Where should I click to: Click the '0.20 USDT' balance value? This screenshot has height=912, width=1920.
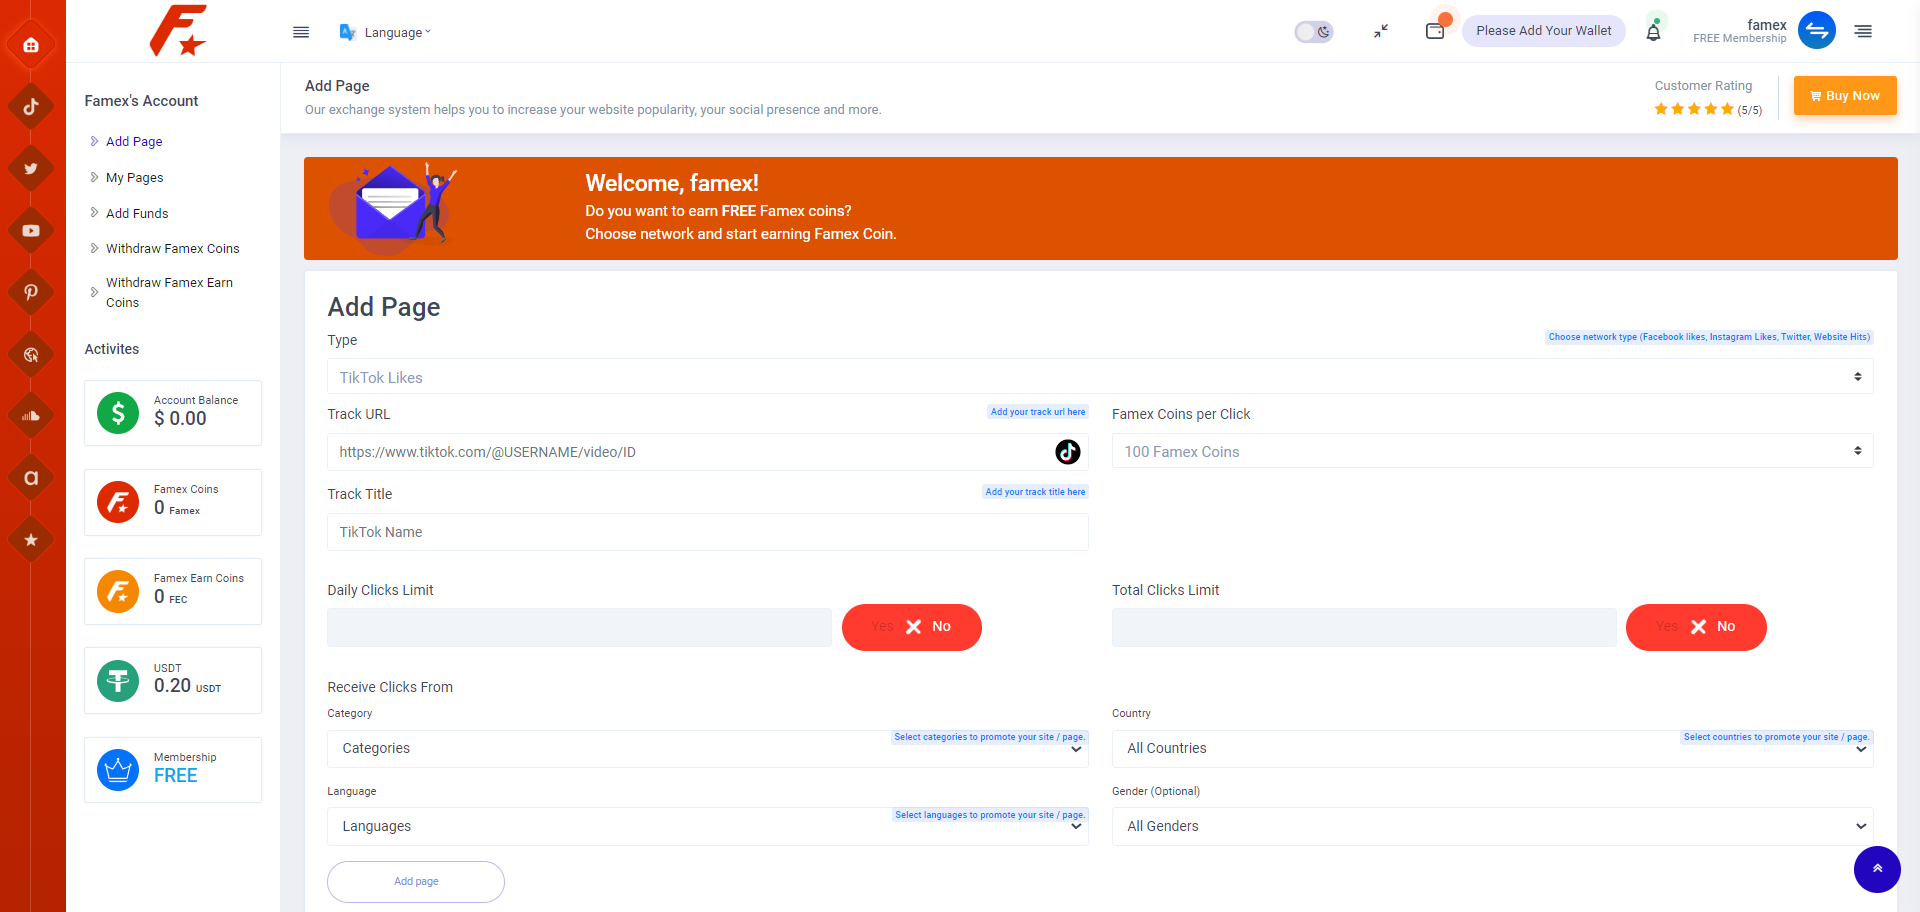(187, 686)
